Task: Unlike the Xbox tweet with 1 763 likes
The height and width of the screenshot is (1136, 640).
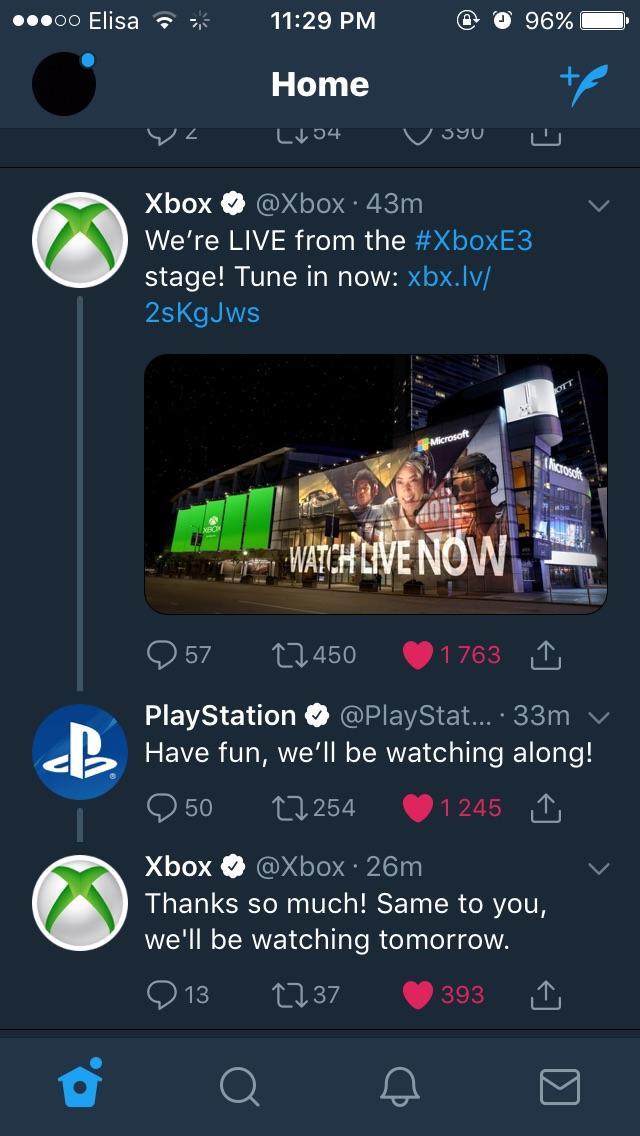Action: pyautogui.click(x=417, y=655)
